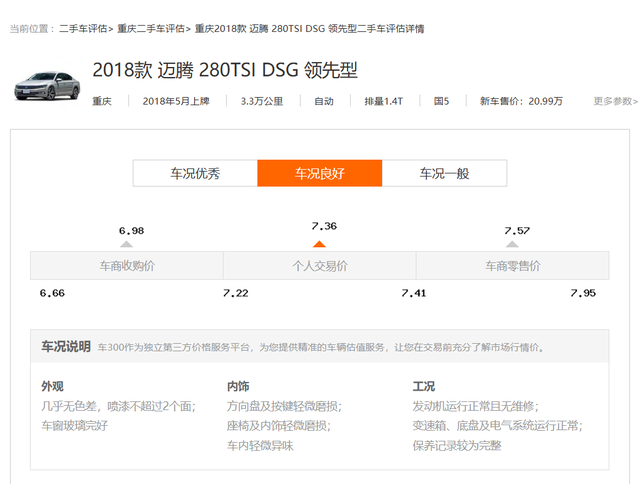Click the orange marker under 7.36
Screen dimensions: 640x484
point(319,244)
